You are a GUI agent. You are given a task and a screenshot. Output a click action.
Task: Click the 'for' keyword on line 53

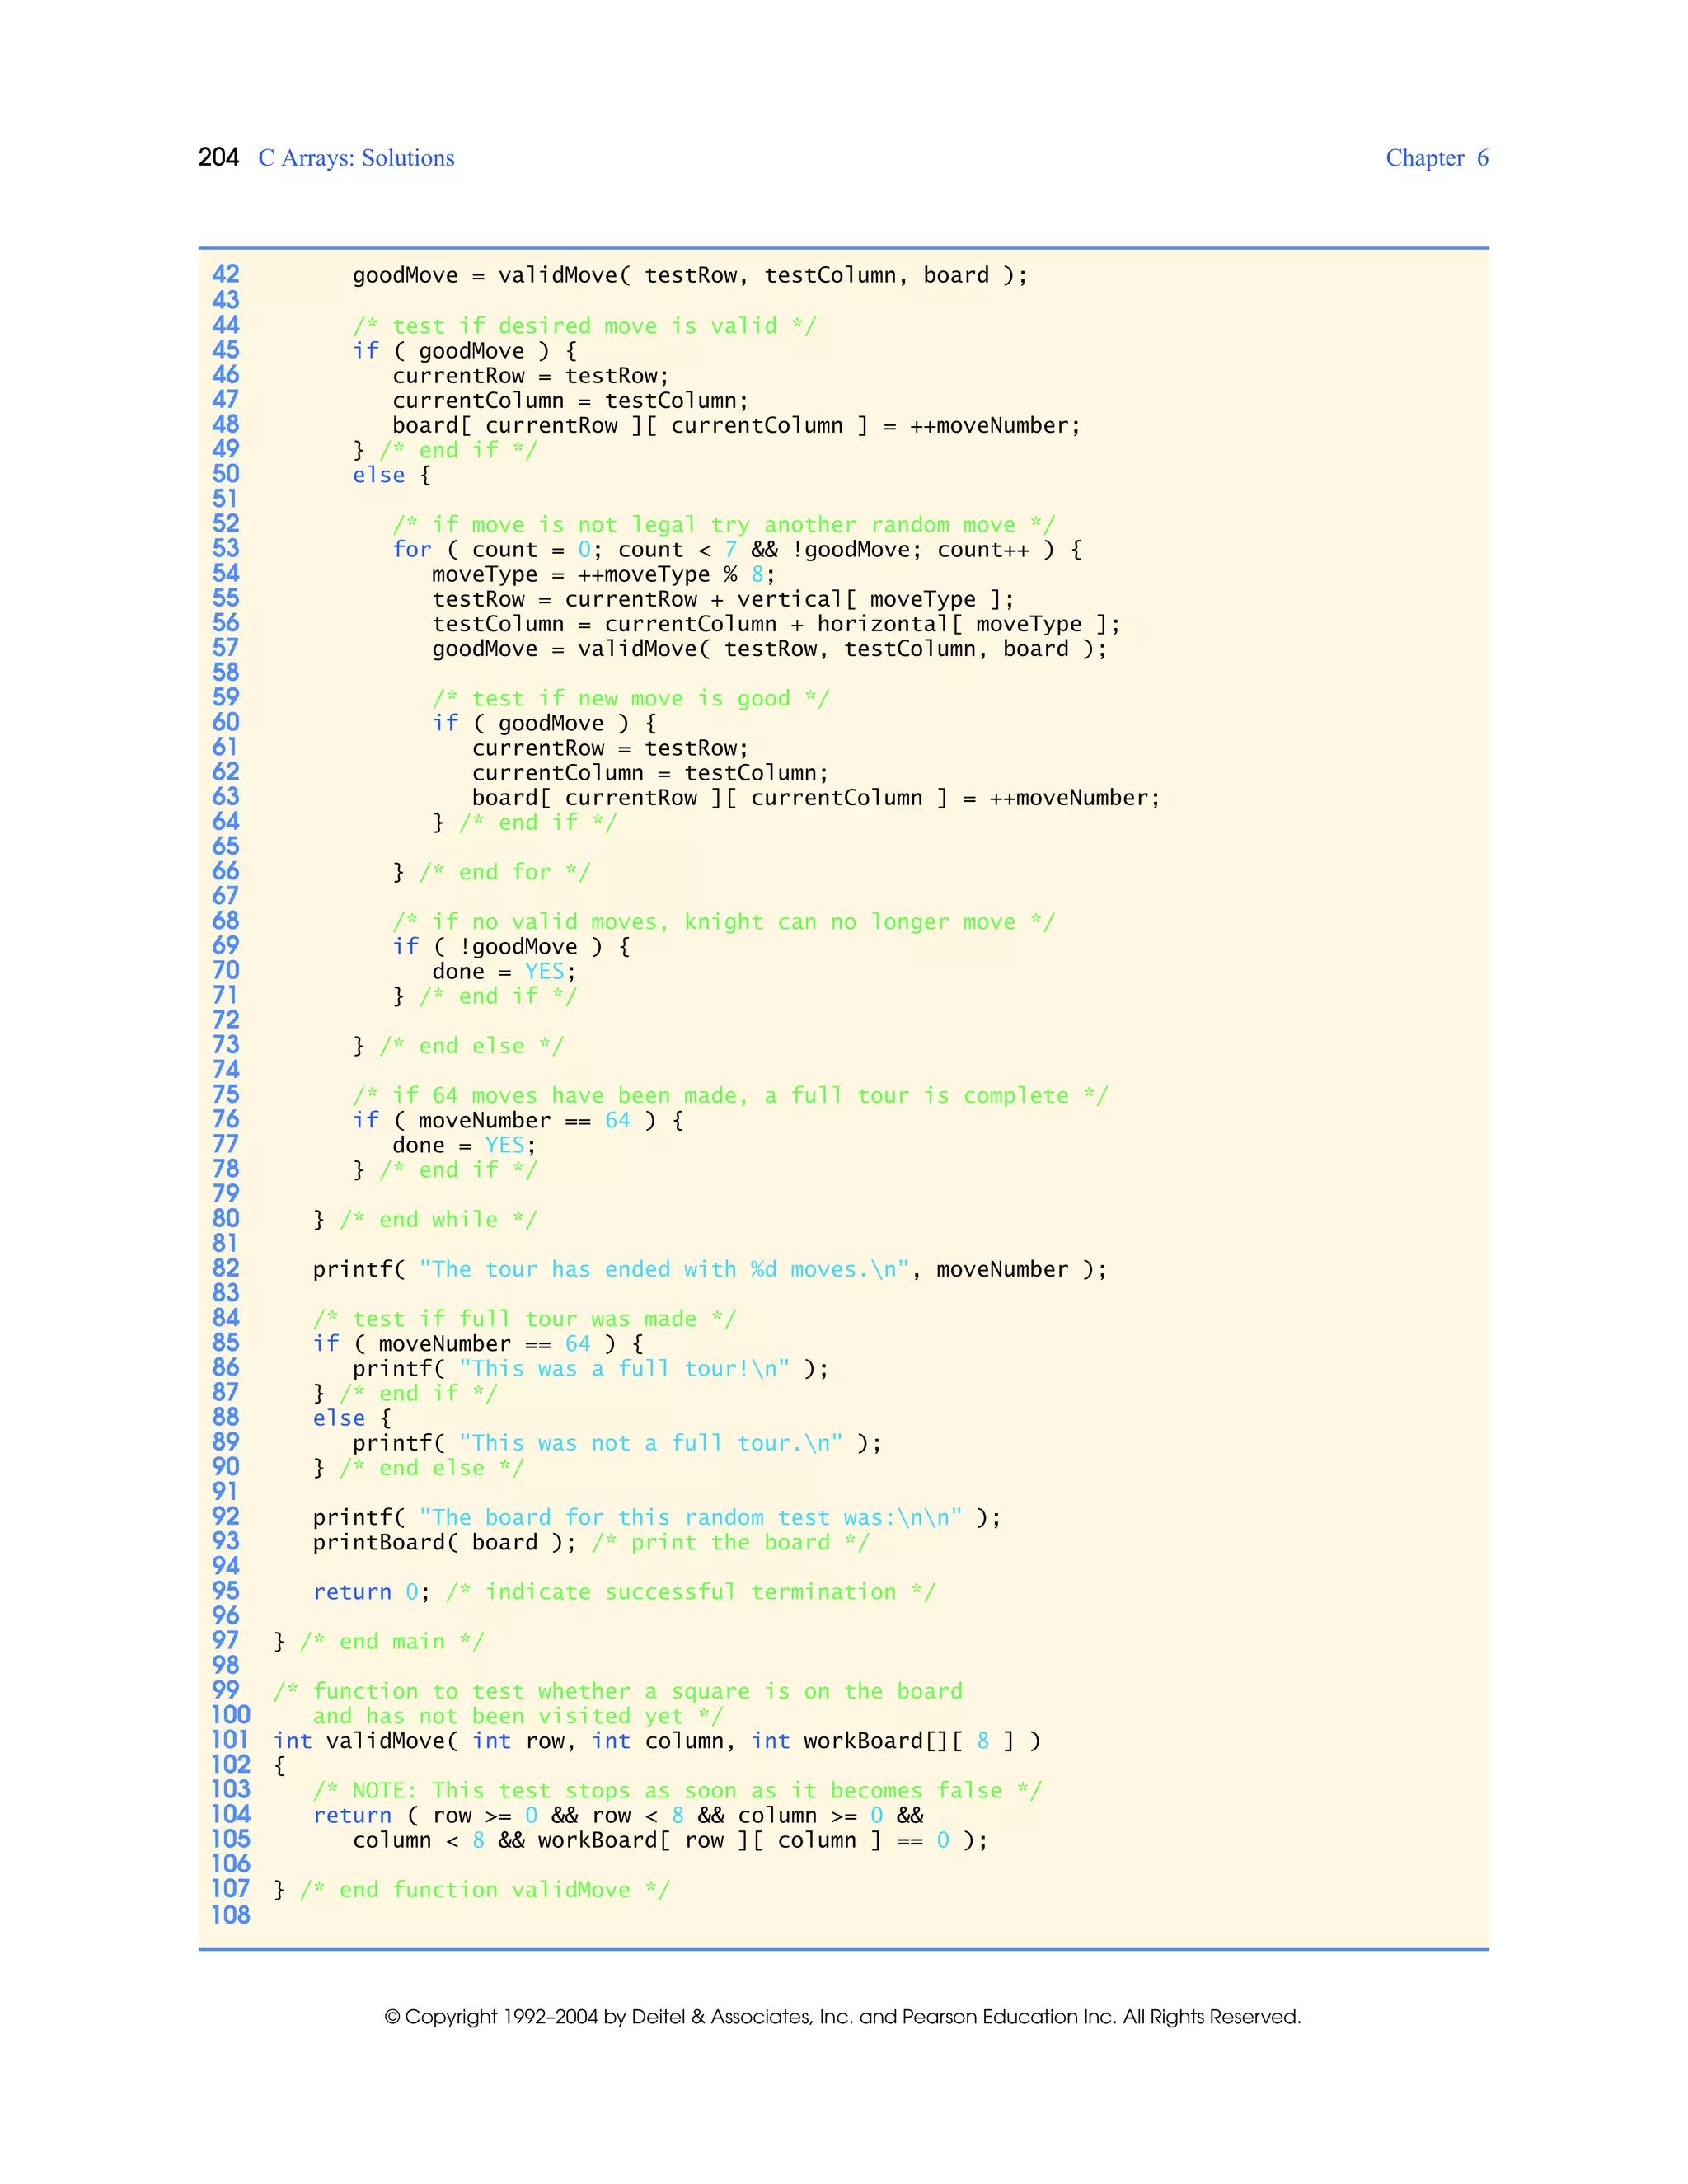[411, 549]
